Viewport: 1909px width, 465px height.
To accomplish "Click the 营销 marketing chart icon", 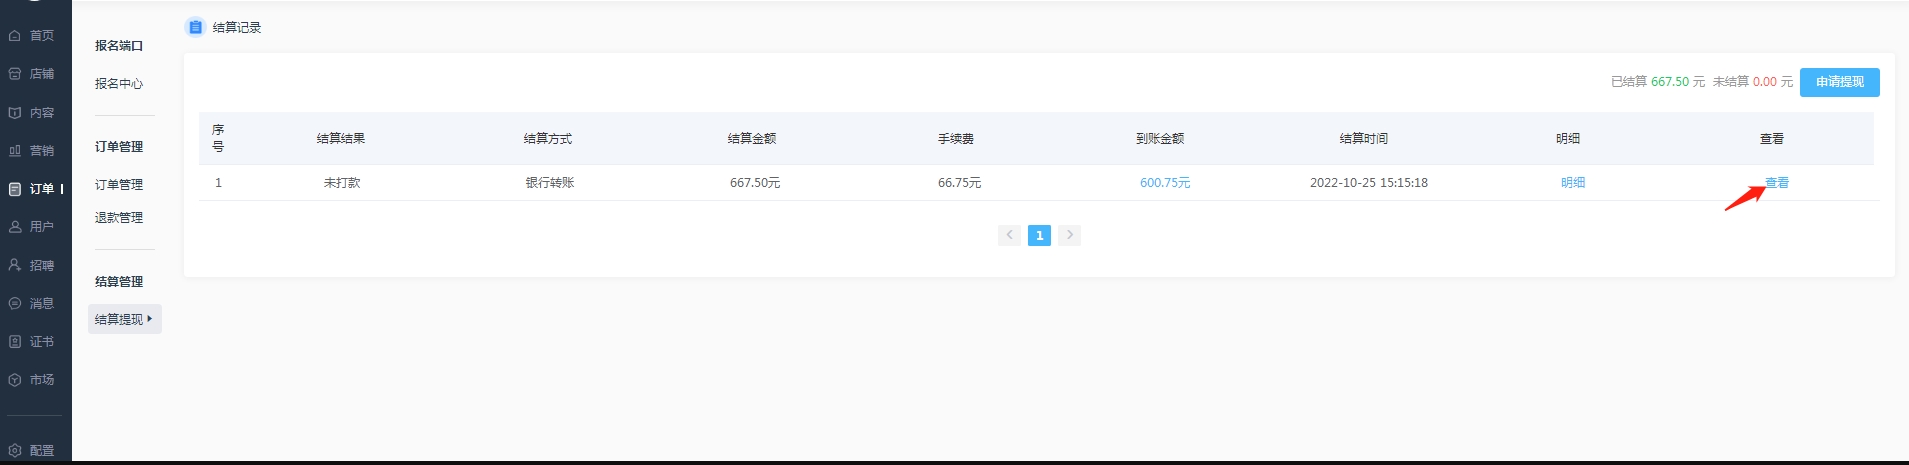I will point(15,151).
